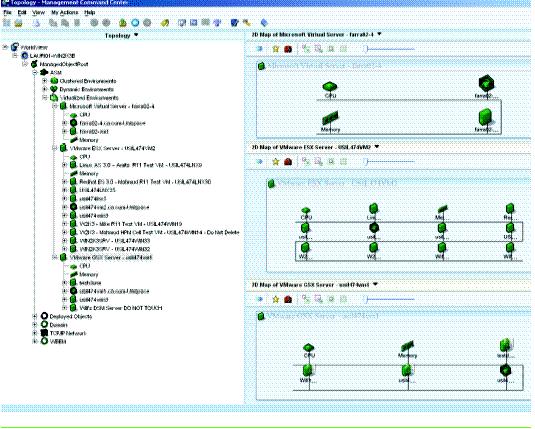Viewport: 535px width, 429px height.
Task: Select CPU node in VMware ESX Server map
Action: coord(306,213)
